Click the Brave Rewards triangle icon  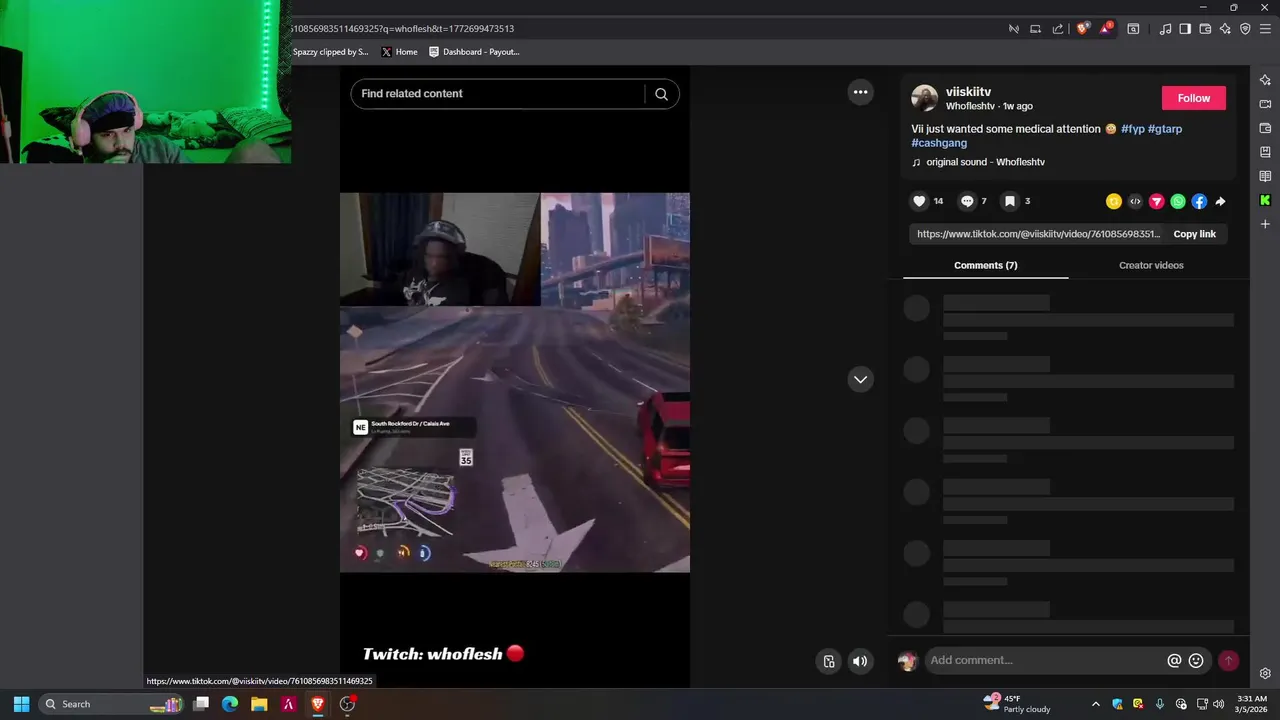tap(1105, 29)
